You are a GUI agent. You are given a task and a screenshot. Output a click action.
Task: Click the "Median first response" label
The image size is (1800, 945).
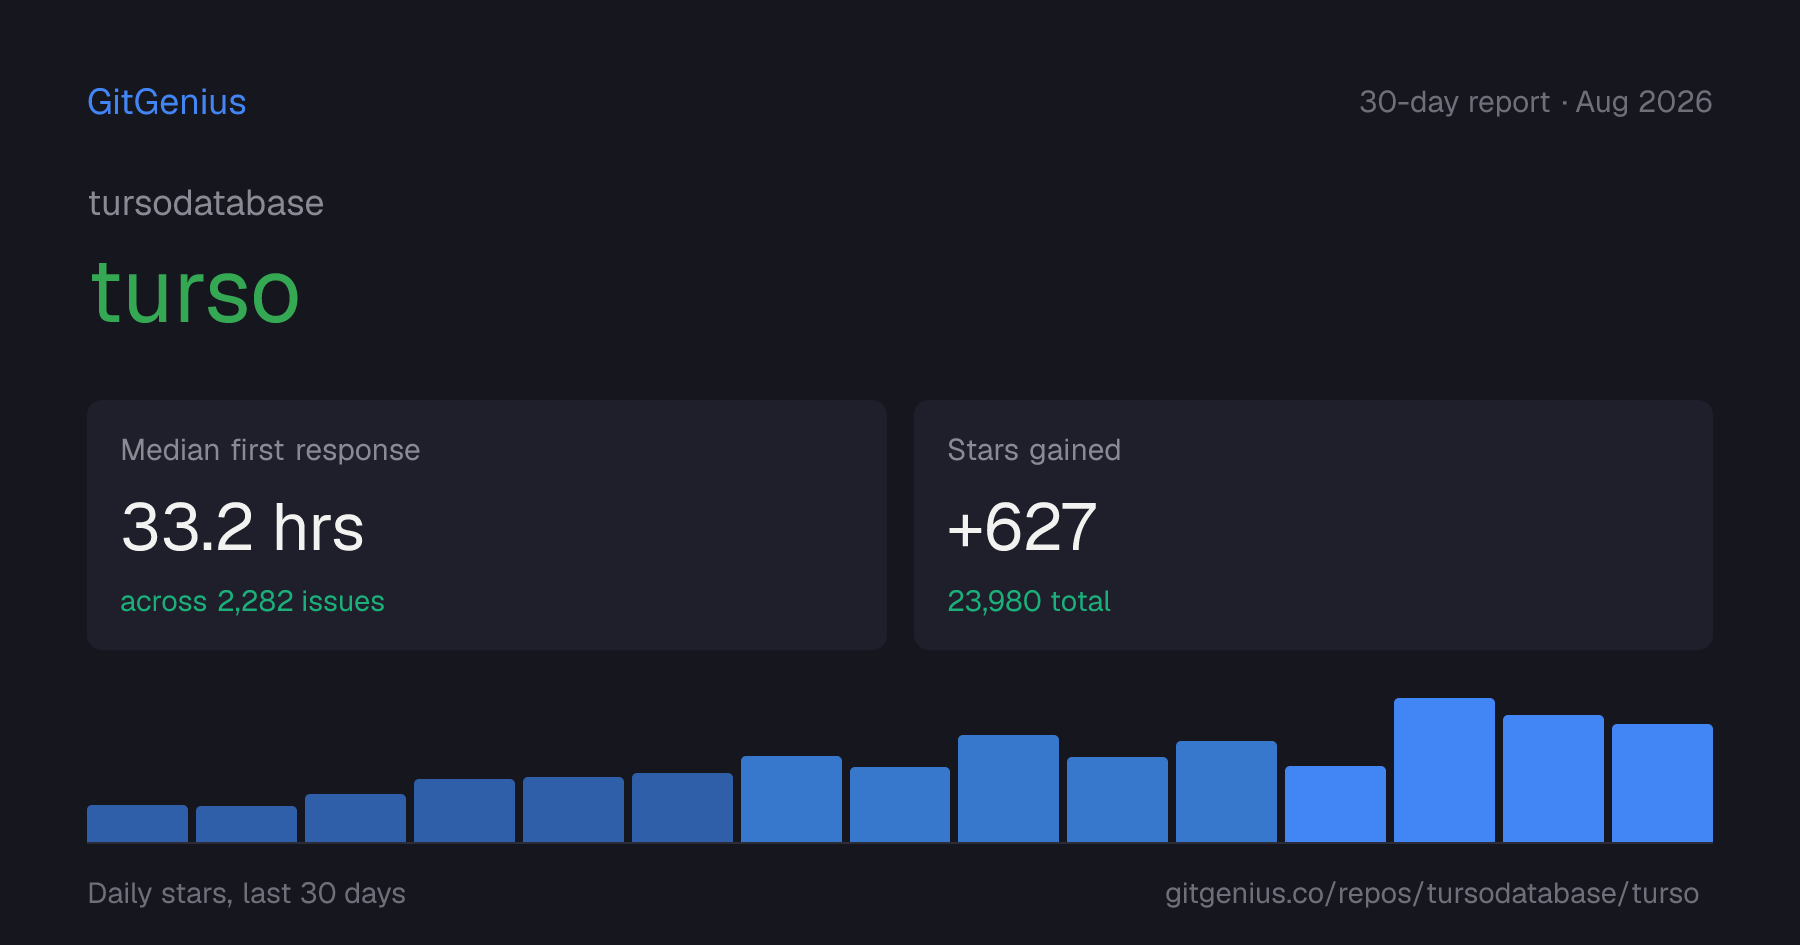pyautogui.click(x=270, y=450)
